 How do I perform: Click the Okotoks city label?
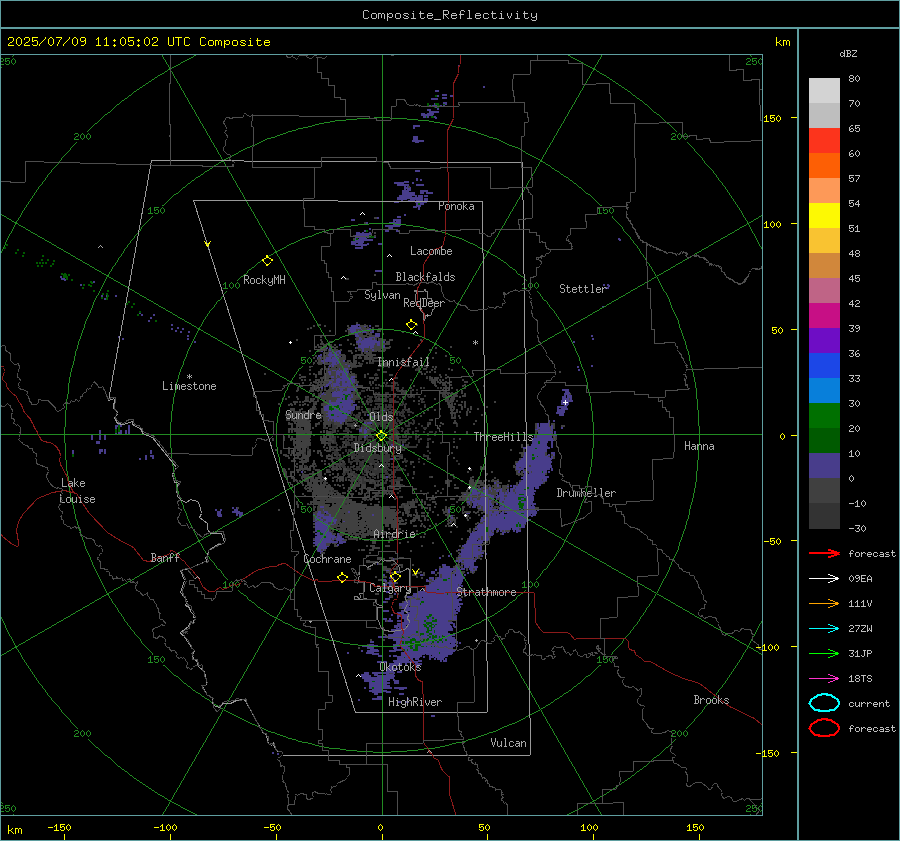(400, 666)
